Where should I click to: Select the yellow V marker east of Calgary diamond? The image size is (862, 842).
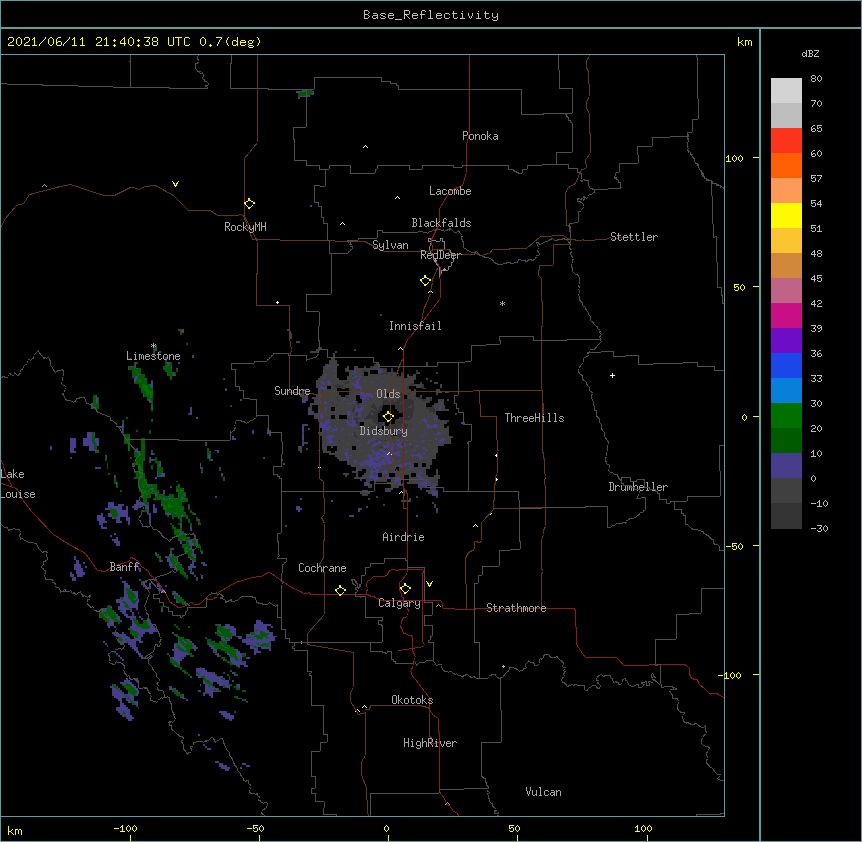point(429,584)
